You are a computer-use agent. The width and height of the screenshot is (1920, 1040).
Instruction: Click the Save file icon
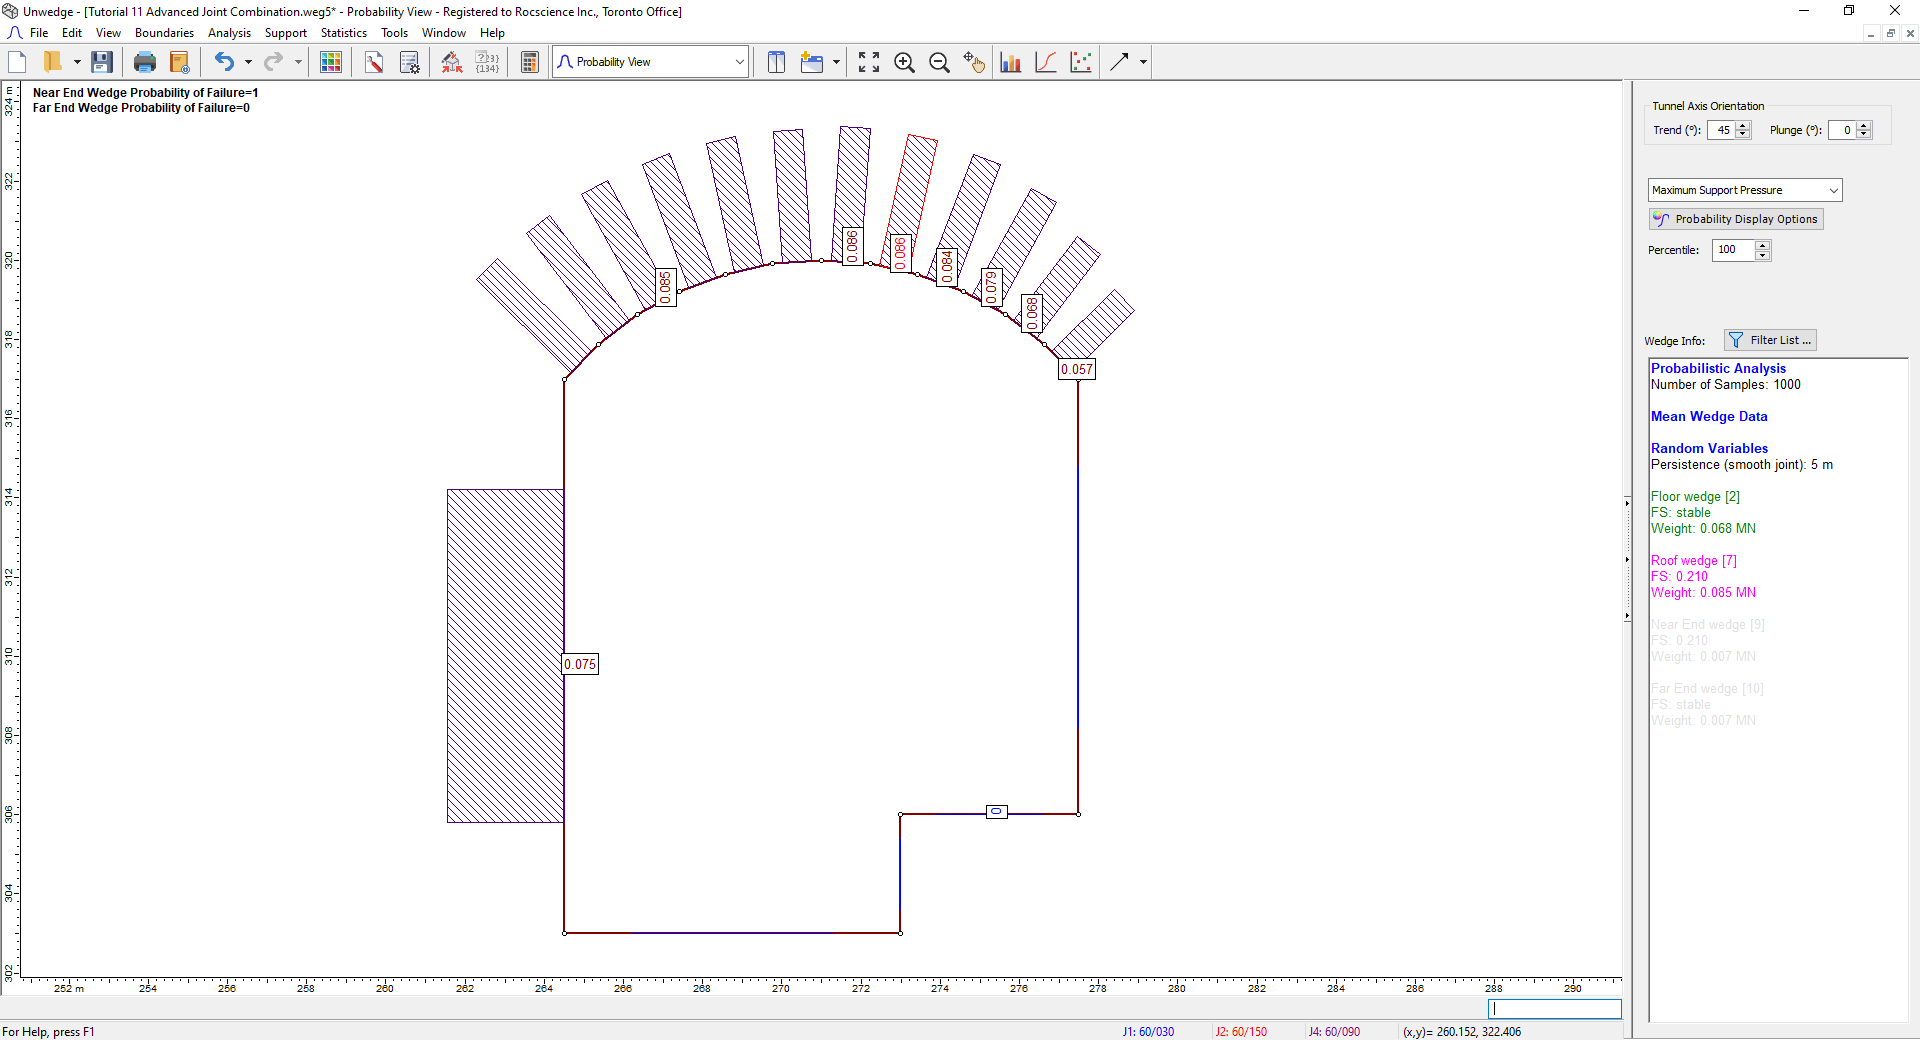(101, 62)
